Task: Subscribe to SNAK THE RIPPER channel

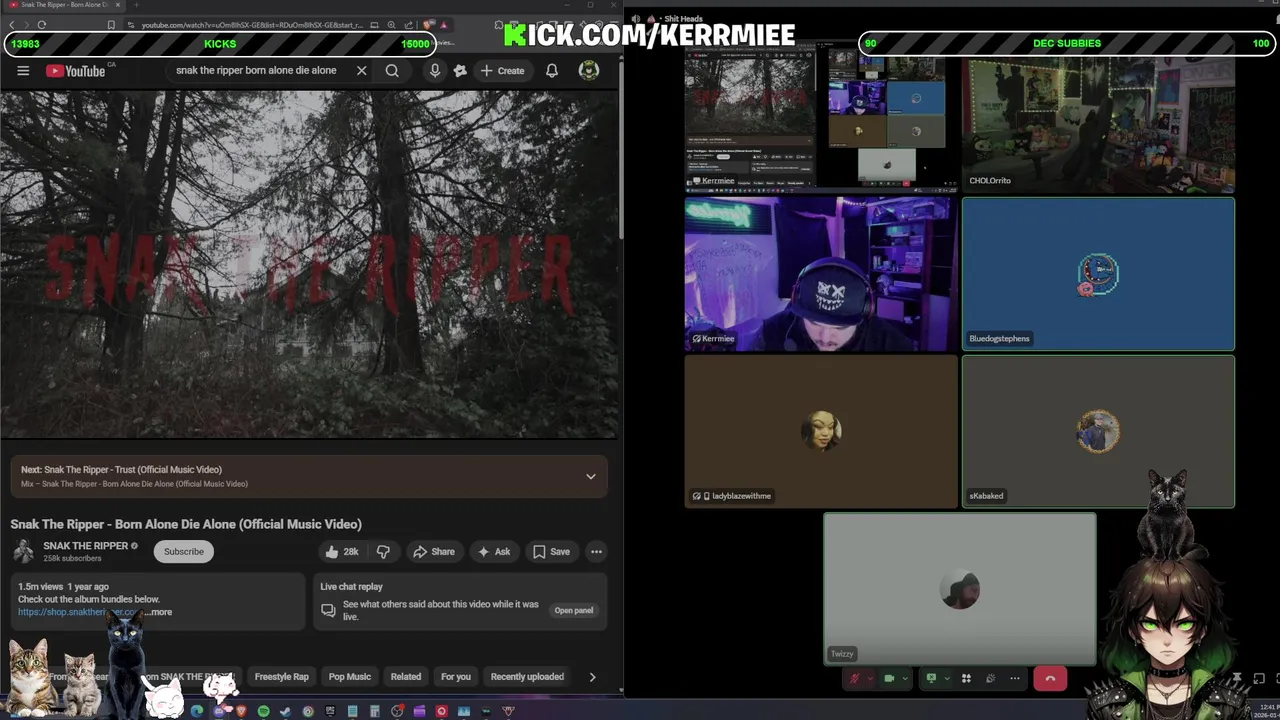Action: (x=184, y=551)
